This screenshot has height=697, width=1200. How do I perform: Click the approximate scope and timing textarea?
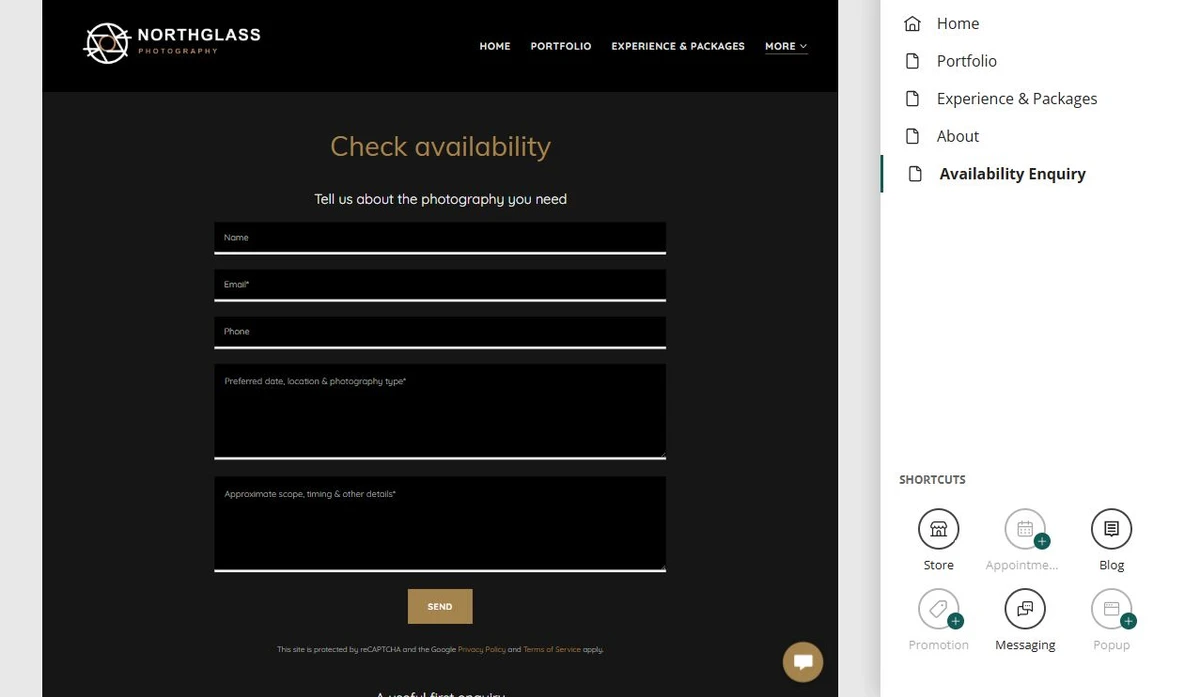[440, 524]
